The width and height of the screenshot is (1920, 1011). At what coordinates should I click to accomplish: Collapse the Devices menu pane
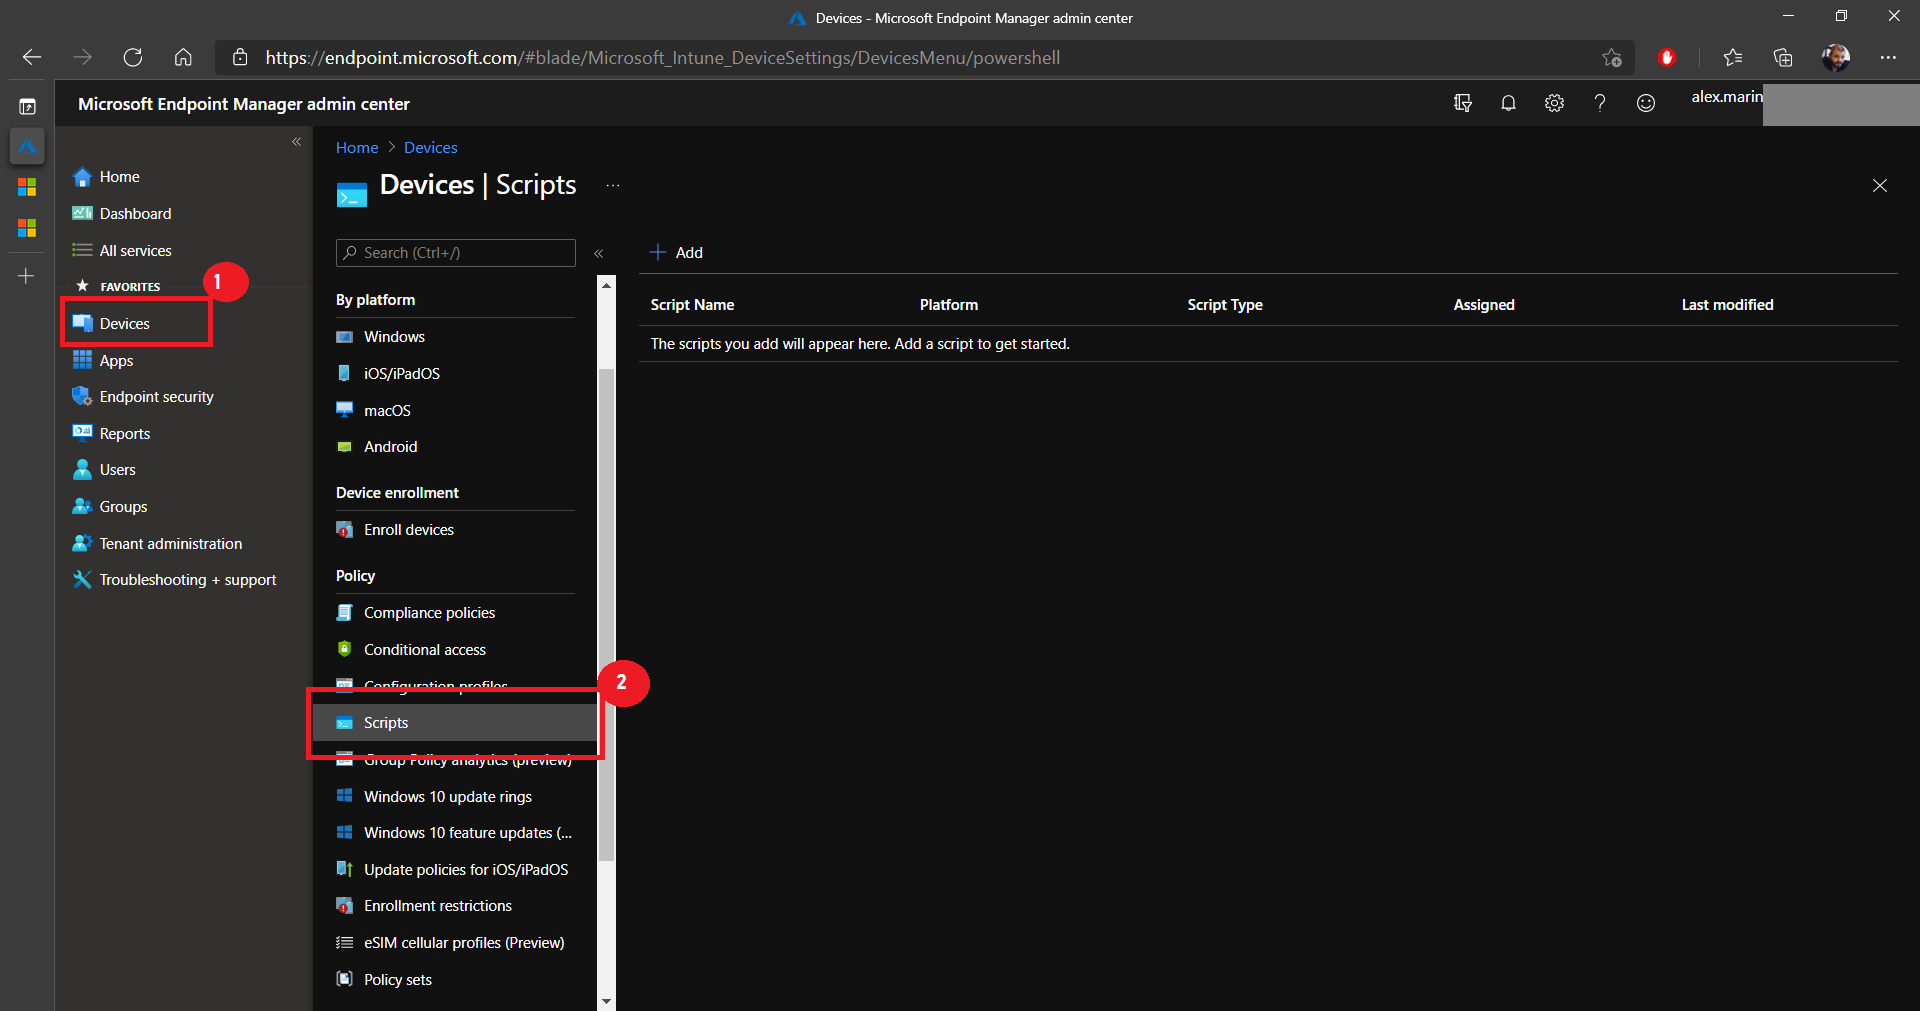[599, 254]
